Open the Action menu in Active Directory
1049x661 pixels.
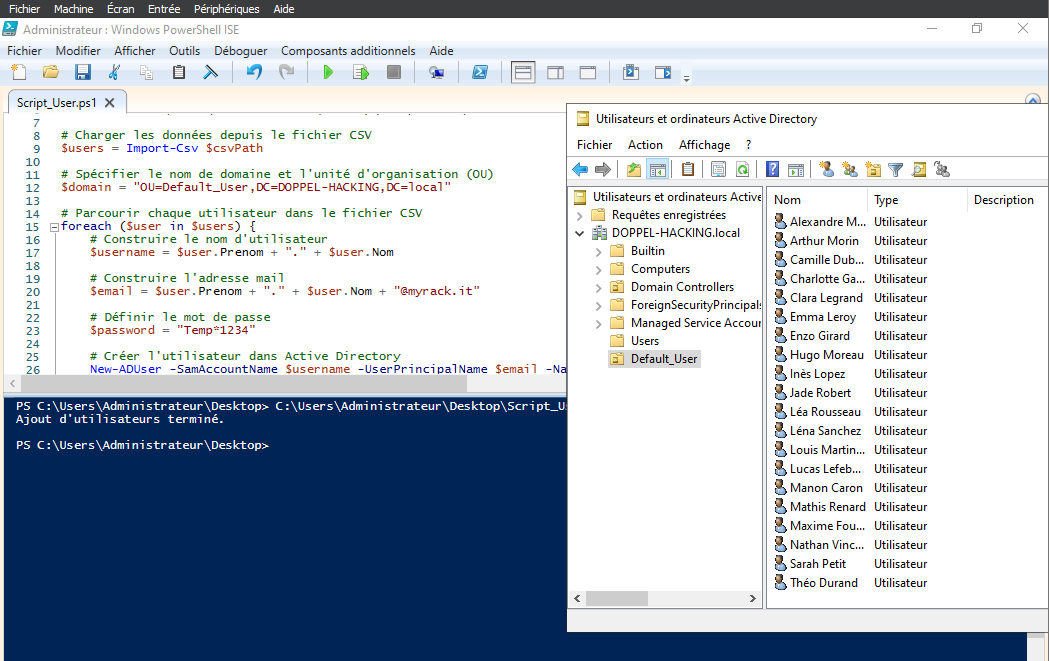[x=645, y=145]
